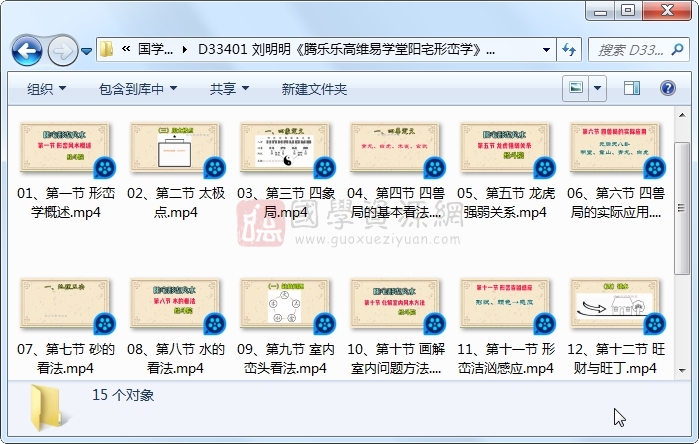Change view with the view icon button
Screen dimensions: 699x444
click(x=576, y=87)
